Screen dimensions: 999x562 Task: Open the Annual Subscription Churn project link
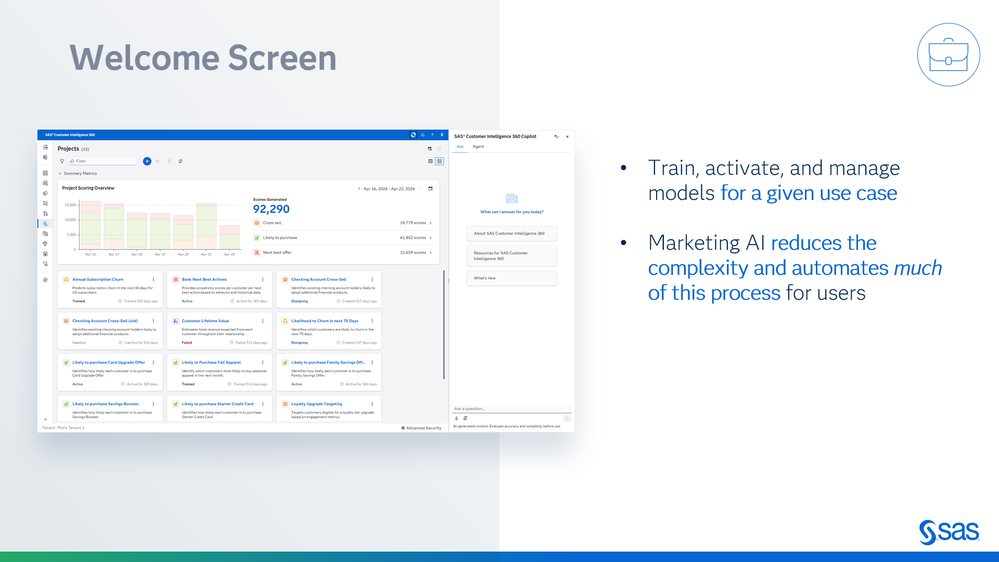(x=97, y=280)
